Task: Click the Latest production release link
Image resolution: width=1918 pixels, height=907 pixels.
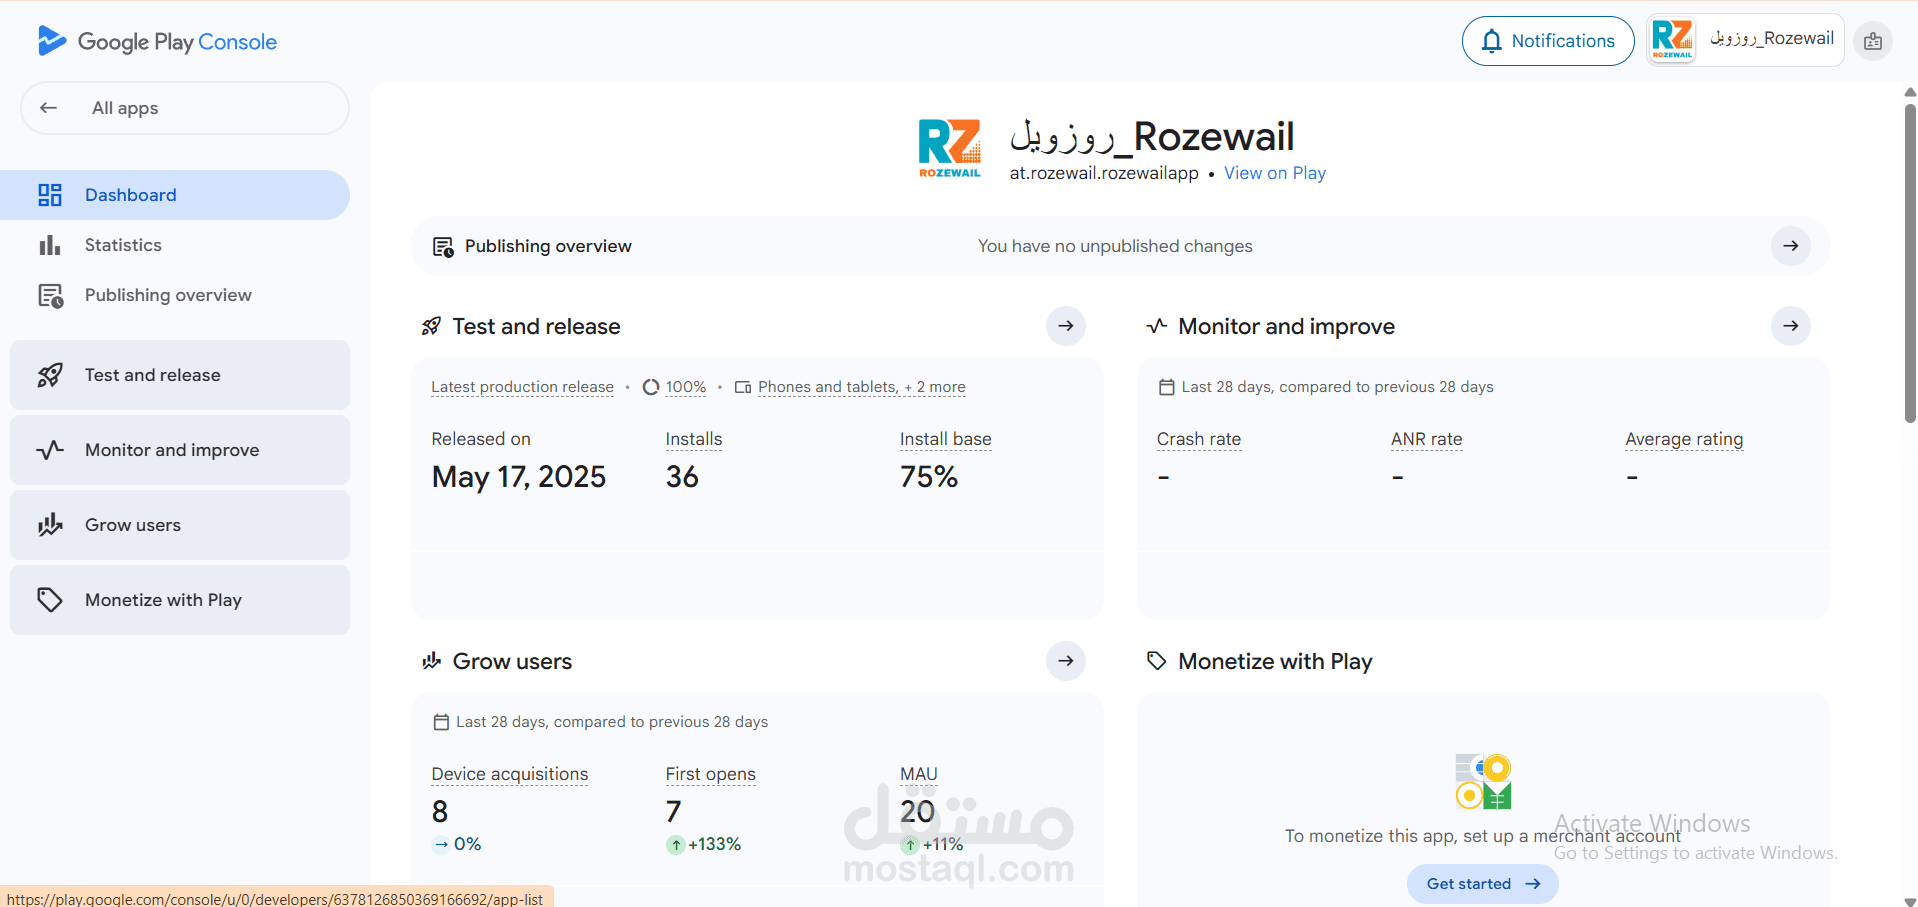Action: [x=522, y=387]
